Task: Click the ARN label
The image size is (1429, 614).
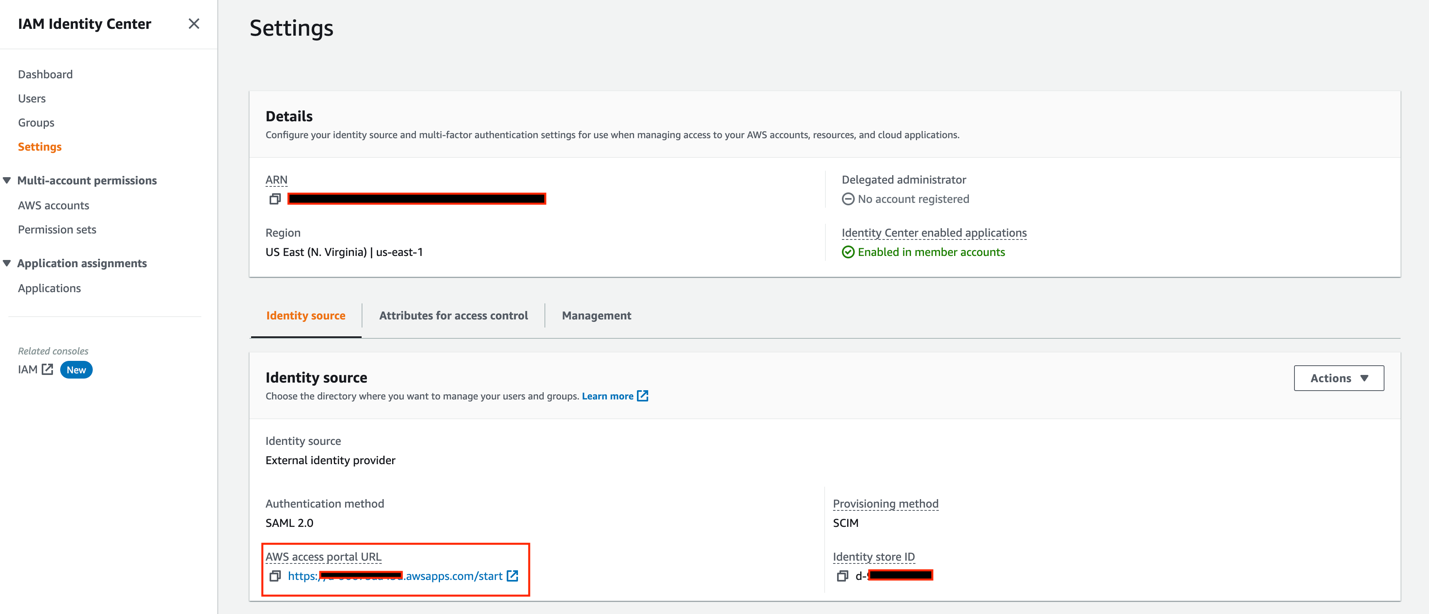Action: point(276,180)
